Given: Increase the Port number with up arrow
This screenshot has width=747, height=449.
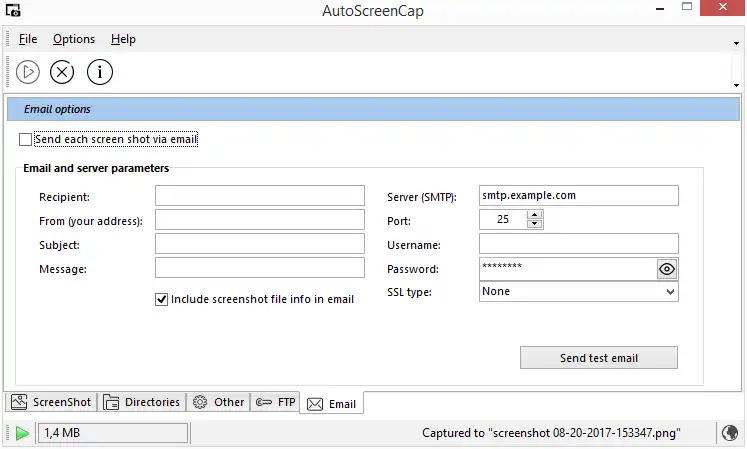Looking at the screenshot, I should (535, 214).
